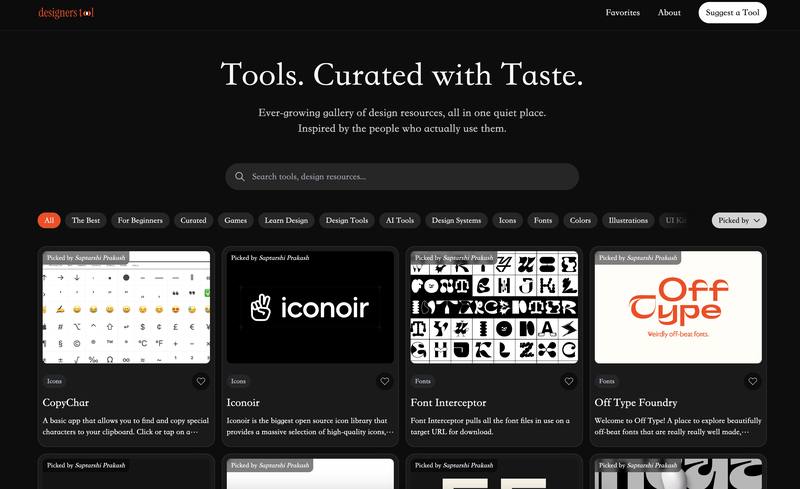Open the Off Type preview thumbnail

pyautogui.click(x=678, y=307)
